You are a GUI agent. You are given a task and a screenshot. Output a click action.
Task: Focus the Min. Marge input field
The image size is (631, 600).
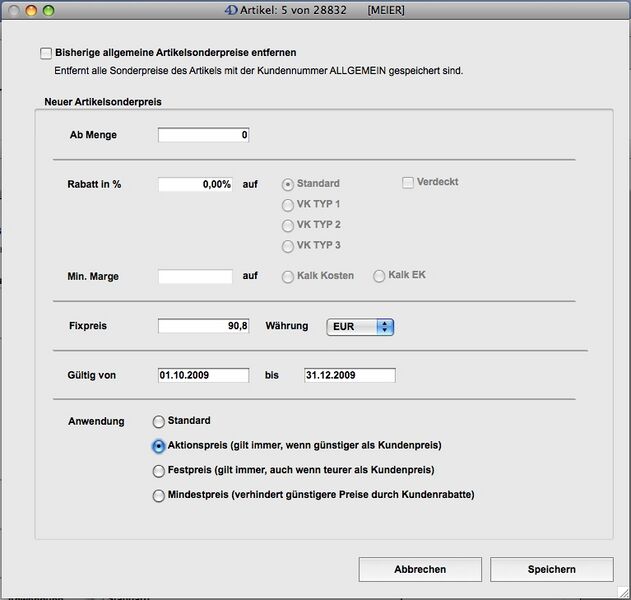(x=195, y=276)
